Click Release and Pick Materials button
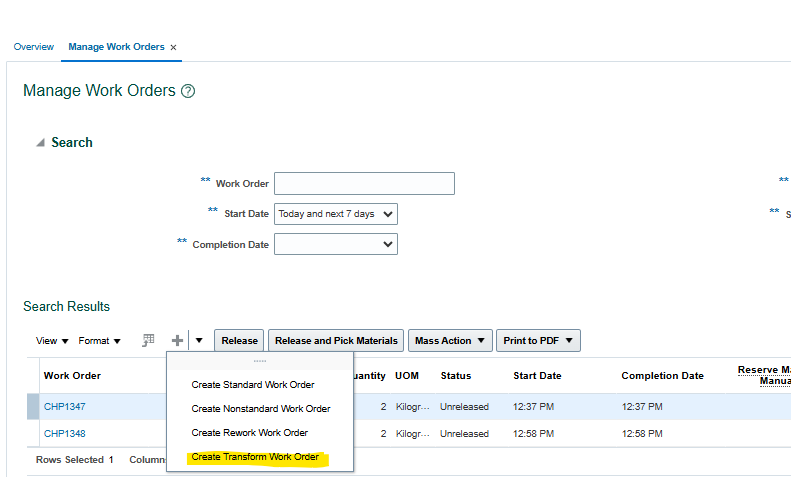 336,341
